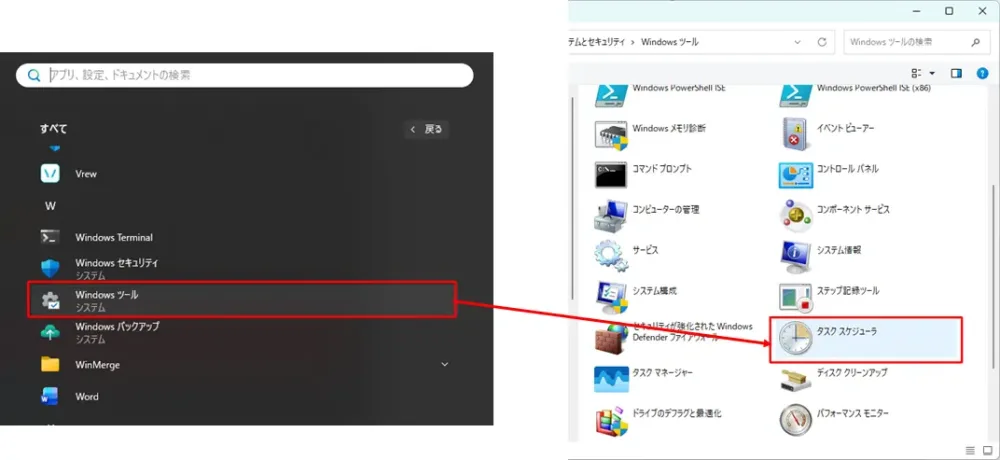
Task: Click the 戻る back button
Action: pos(426,129)
